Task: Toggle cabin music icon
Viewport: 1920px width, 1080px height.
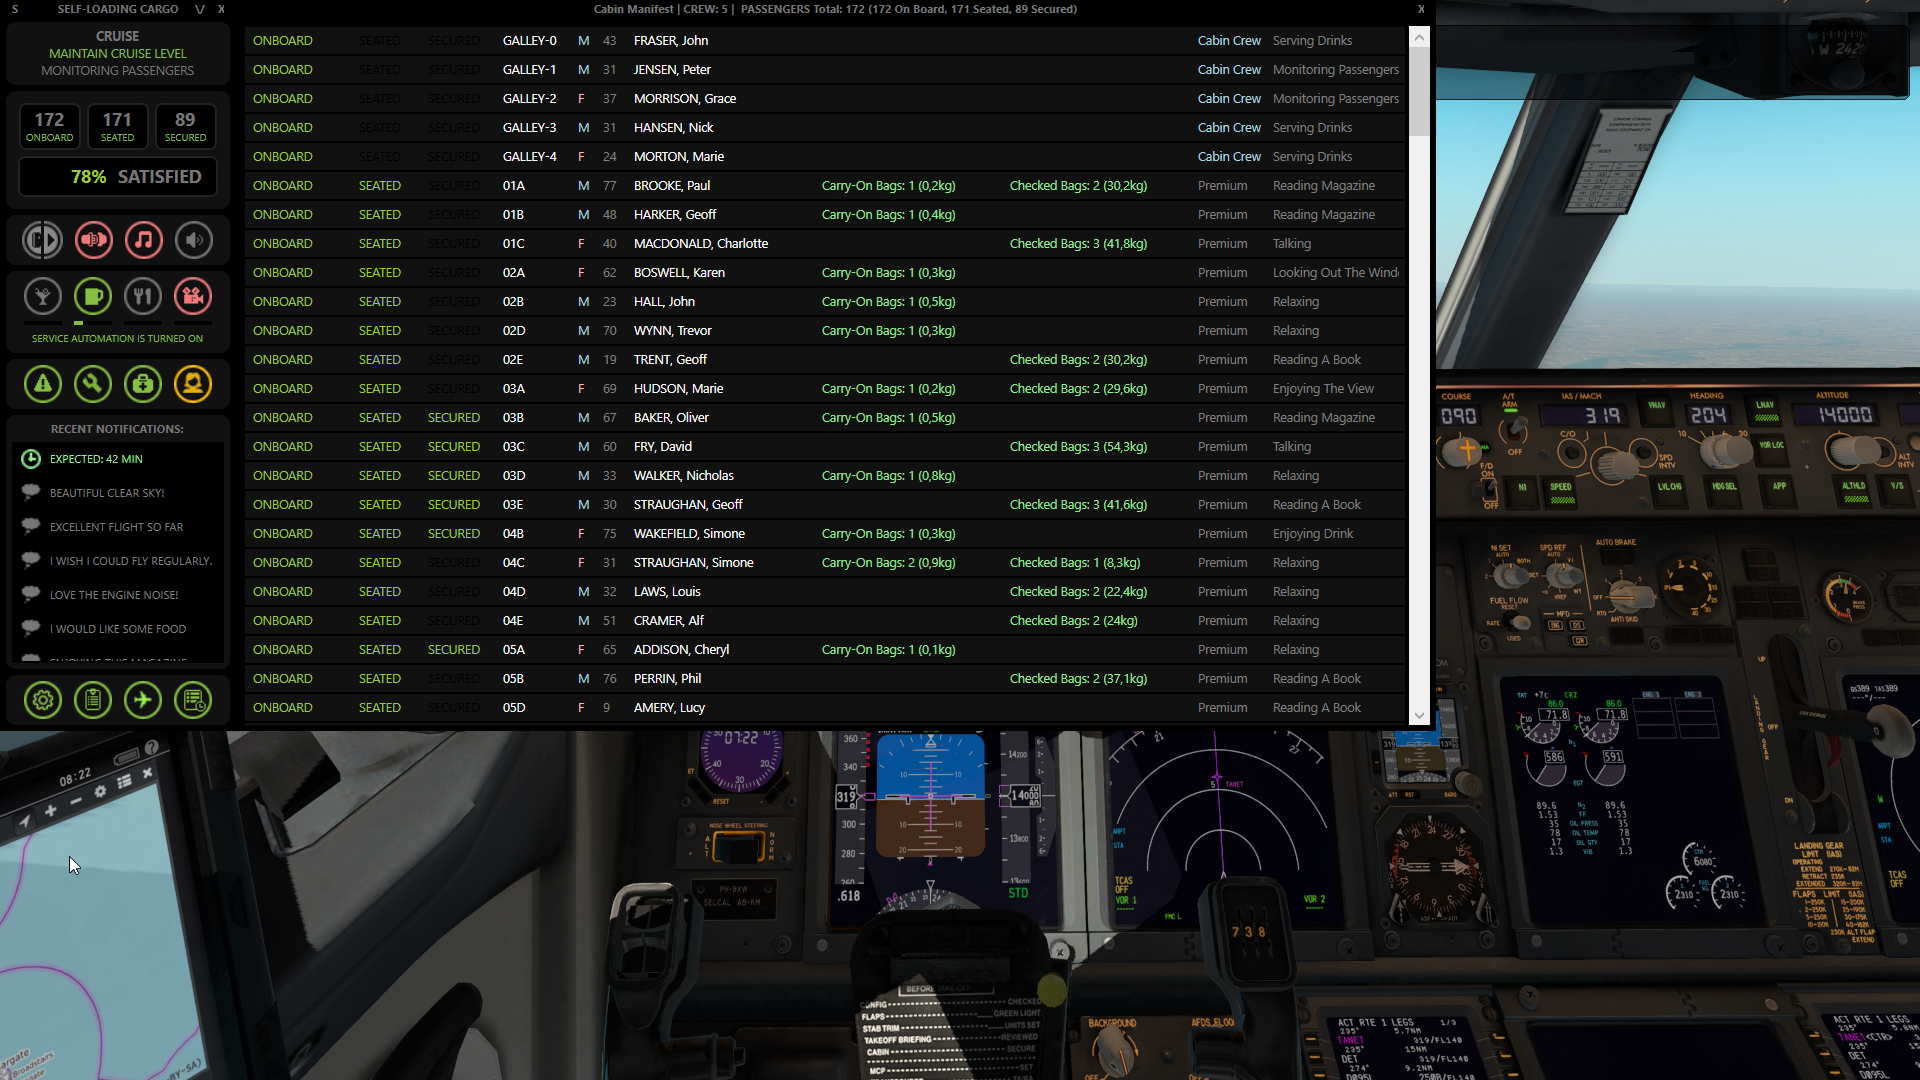Action: tap(144, 240)
